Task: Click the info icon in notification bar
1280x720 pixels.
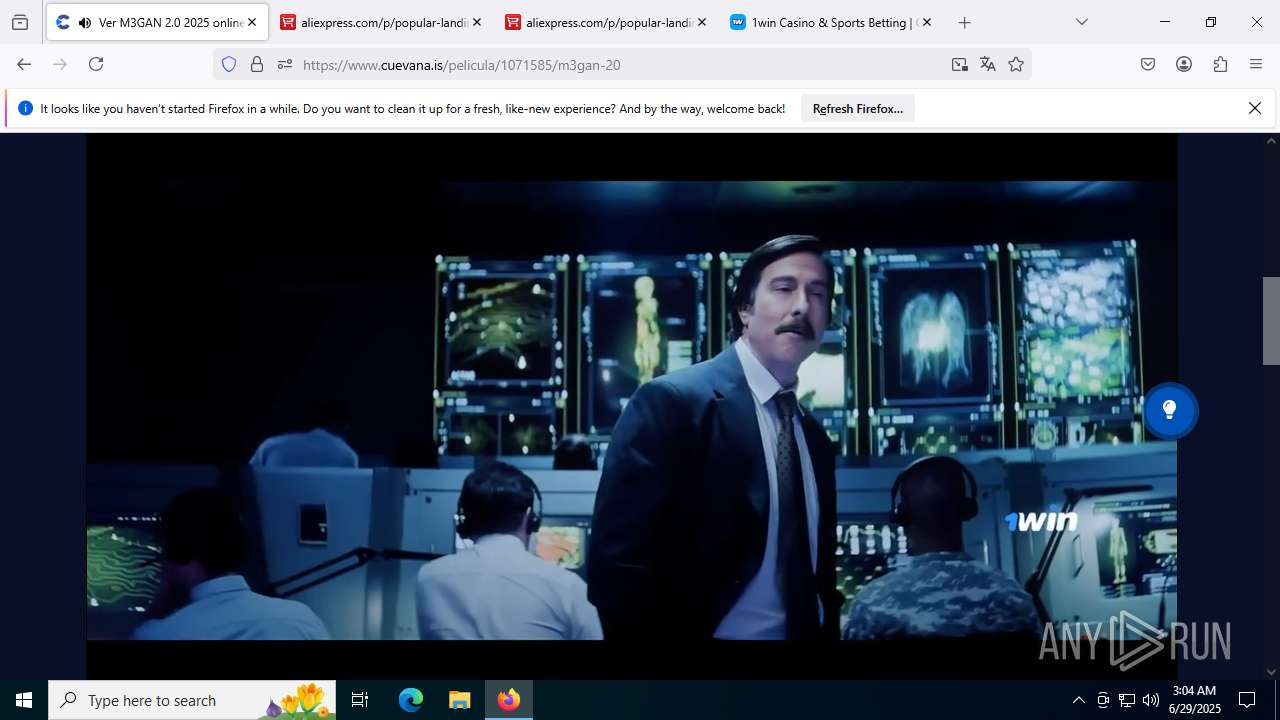Action: click(26, 108)
